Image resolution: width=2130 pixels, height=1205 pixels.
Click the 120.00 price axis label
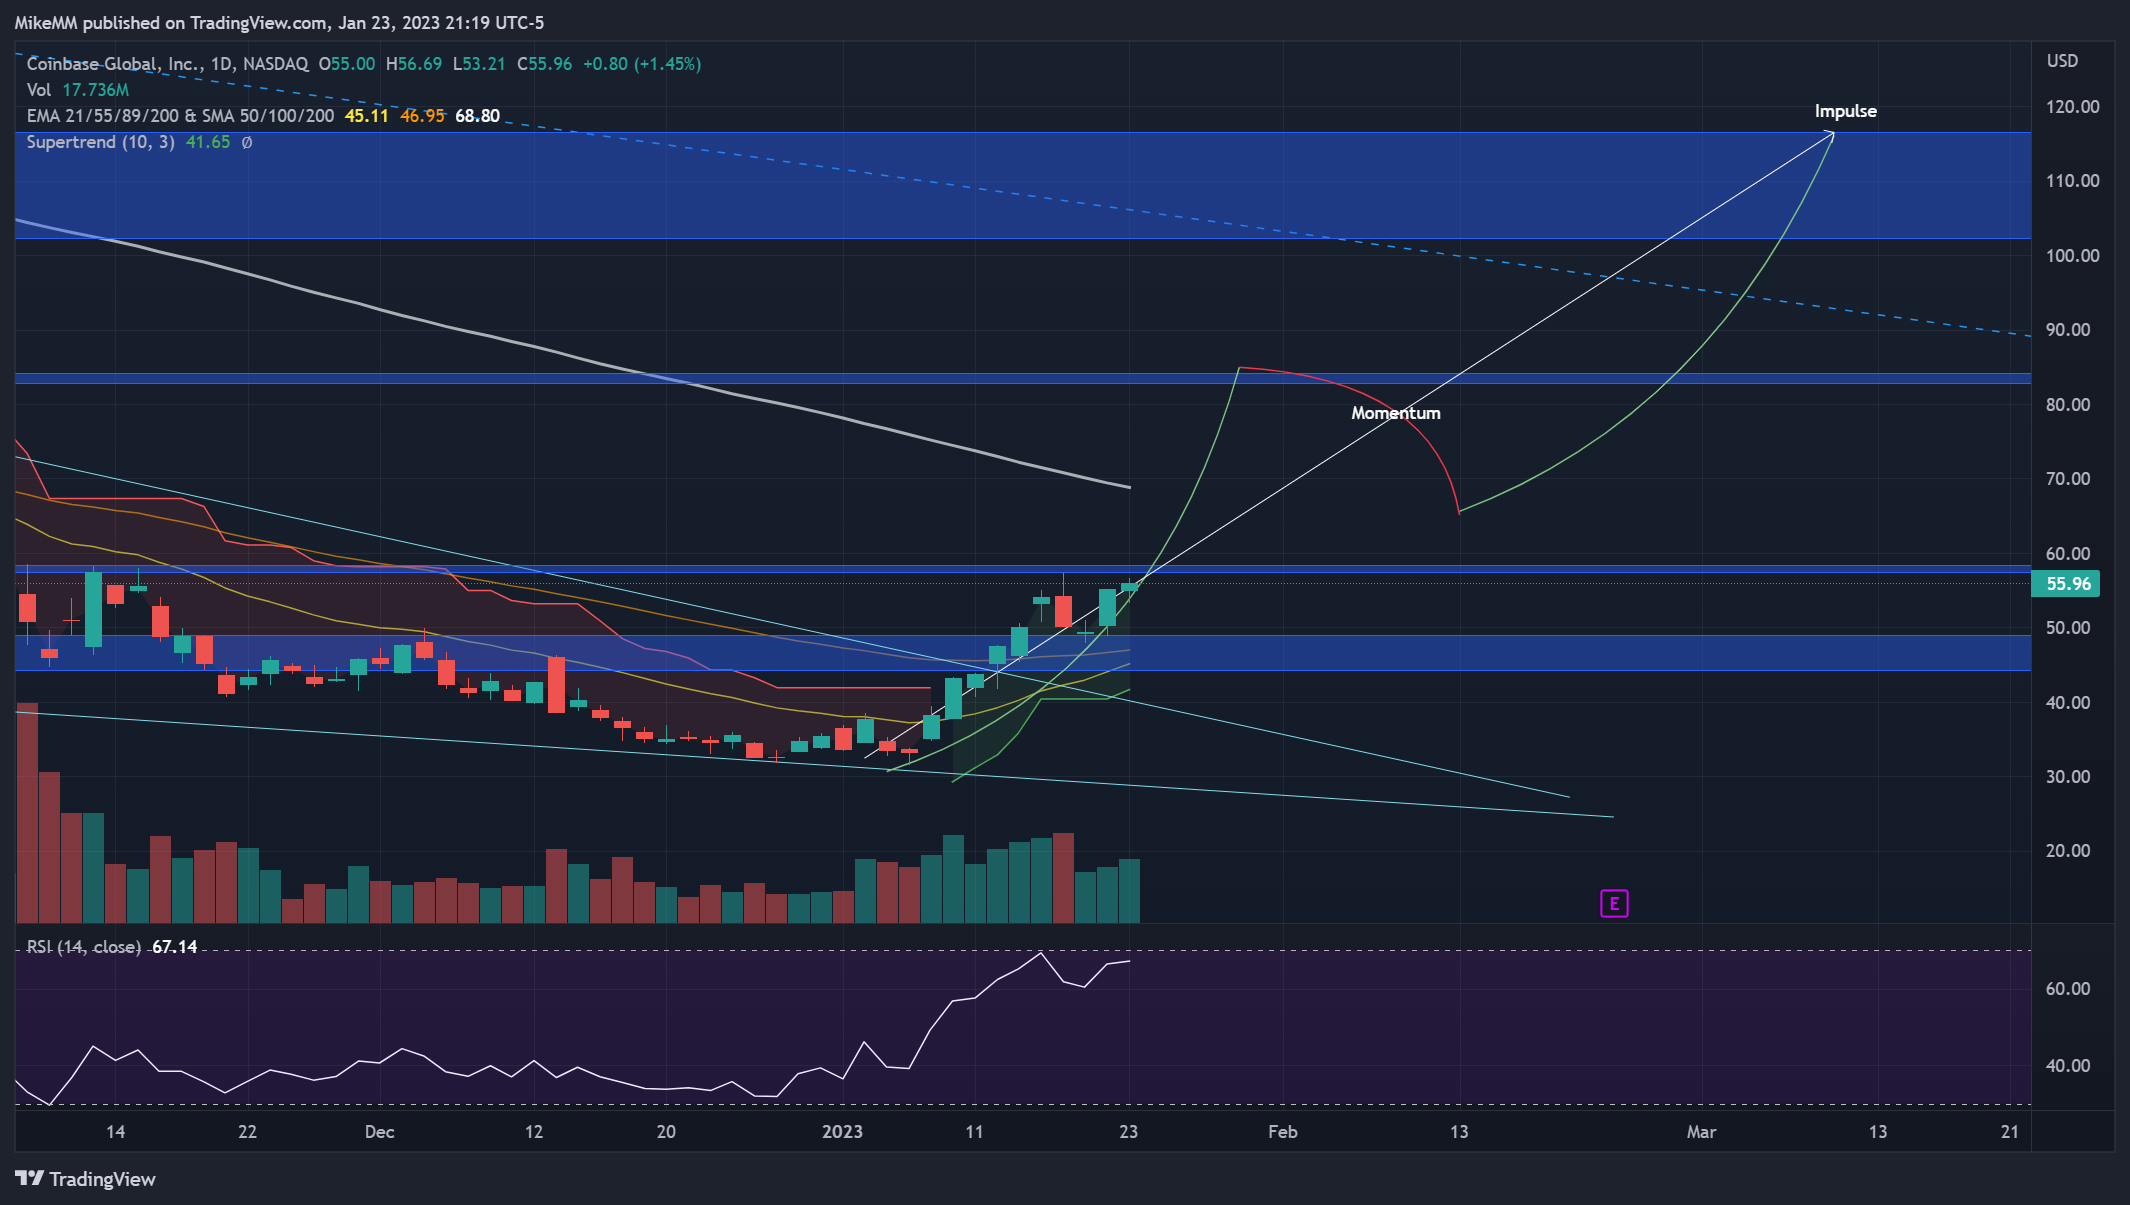pyautogui.click(x=2072, y=107)
